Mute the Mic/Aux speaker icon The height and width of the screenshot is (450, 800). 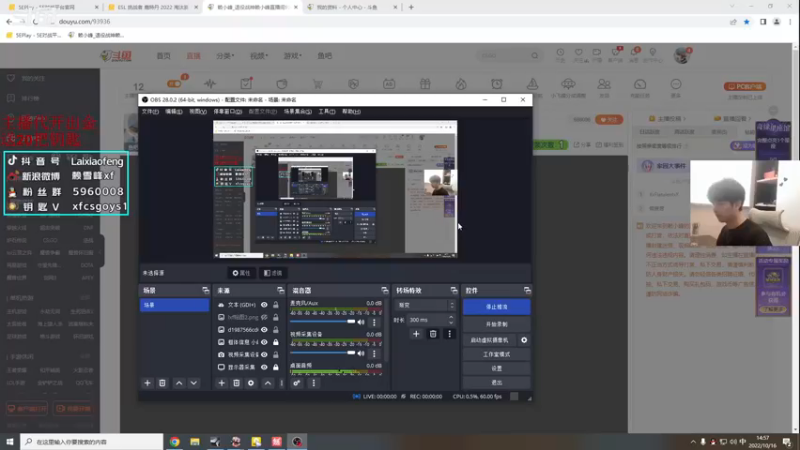click(361, 322)
